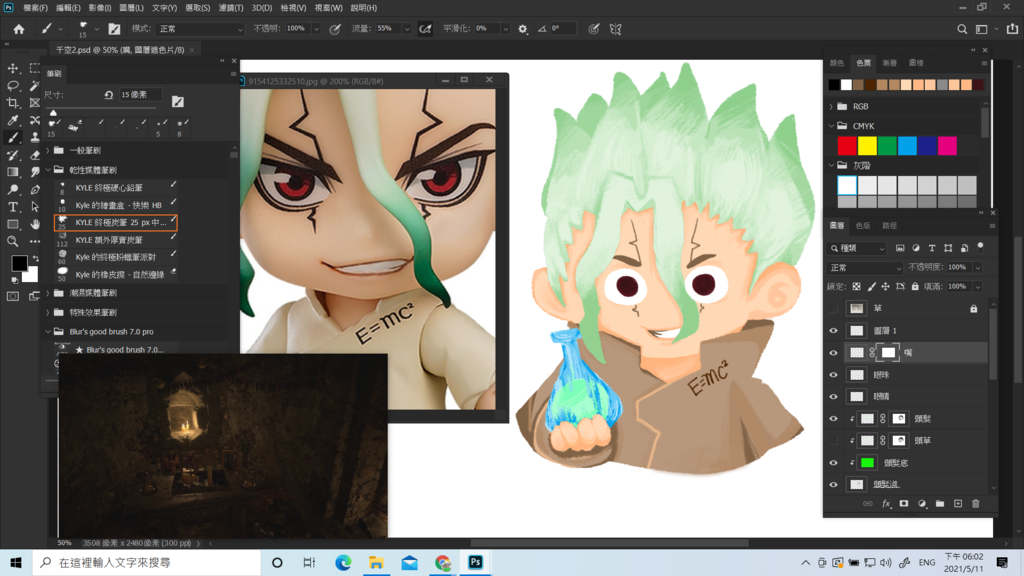This screenshot has height=576, width=1024.
Task: Expand the 一般筆刷 brush folder
Action: [48, 150]
